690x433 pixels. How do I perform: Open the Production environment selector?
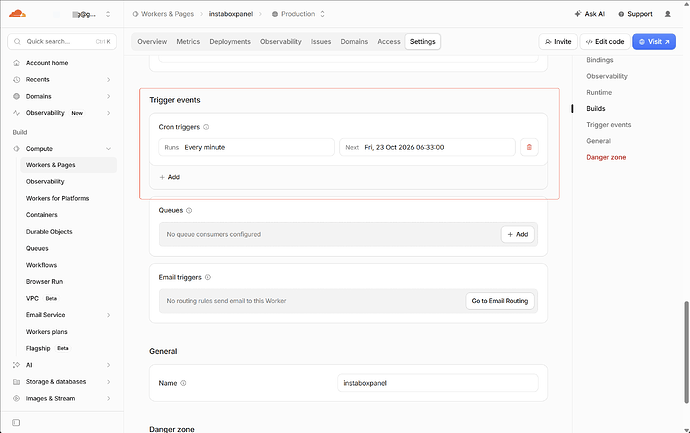pos(298,14)
